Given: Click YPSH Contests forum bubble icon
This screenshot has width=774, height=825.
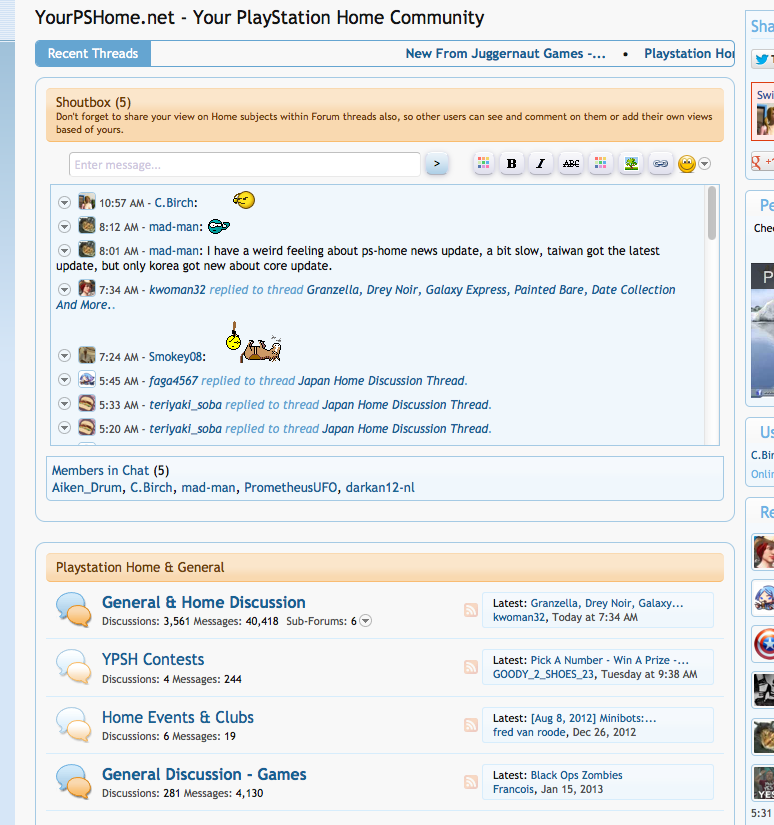Looking at the screenshot, I should 74,667.
